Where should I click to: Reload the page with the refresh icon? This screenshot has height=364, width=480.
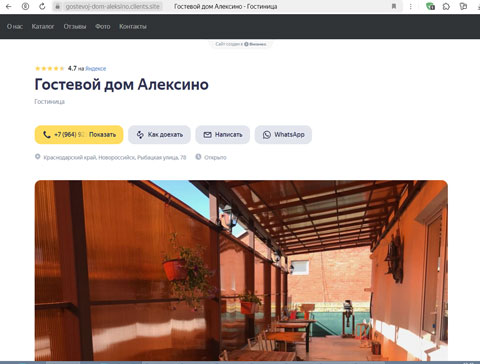pyautogui.click(x=42, y=6)
